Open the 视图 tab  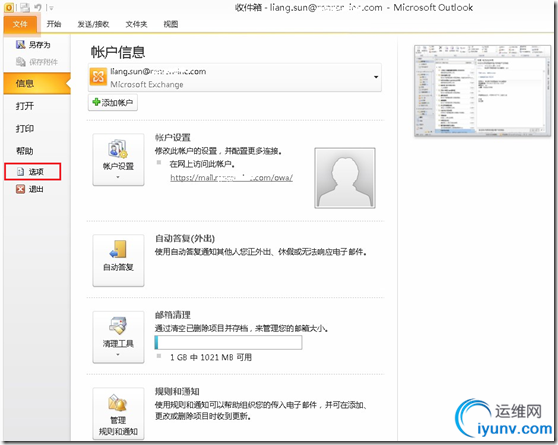point(170,24)
